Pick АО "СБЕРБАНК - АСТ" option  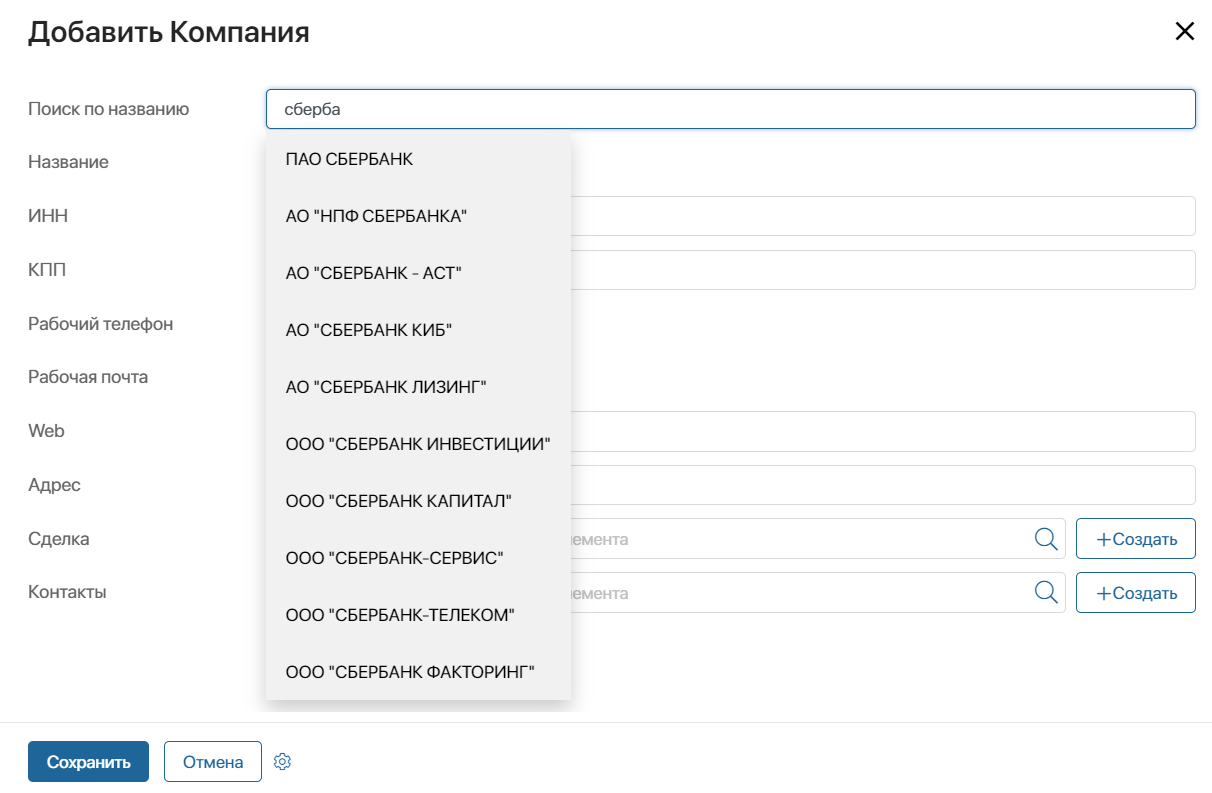coord(418,273)
